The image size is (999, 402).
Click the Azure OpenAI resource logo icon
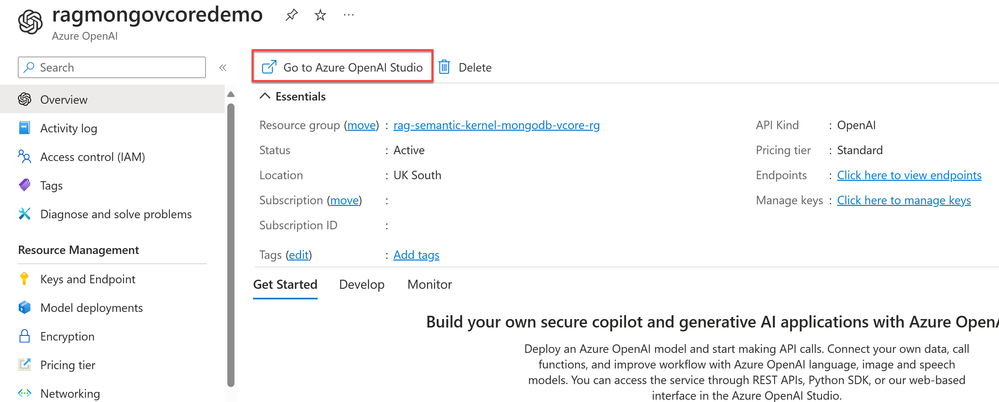click(30, 22)
